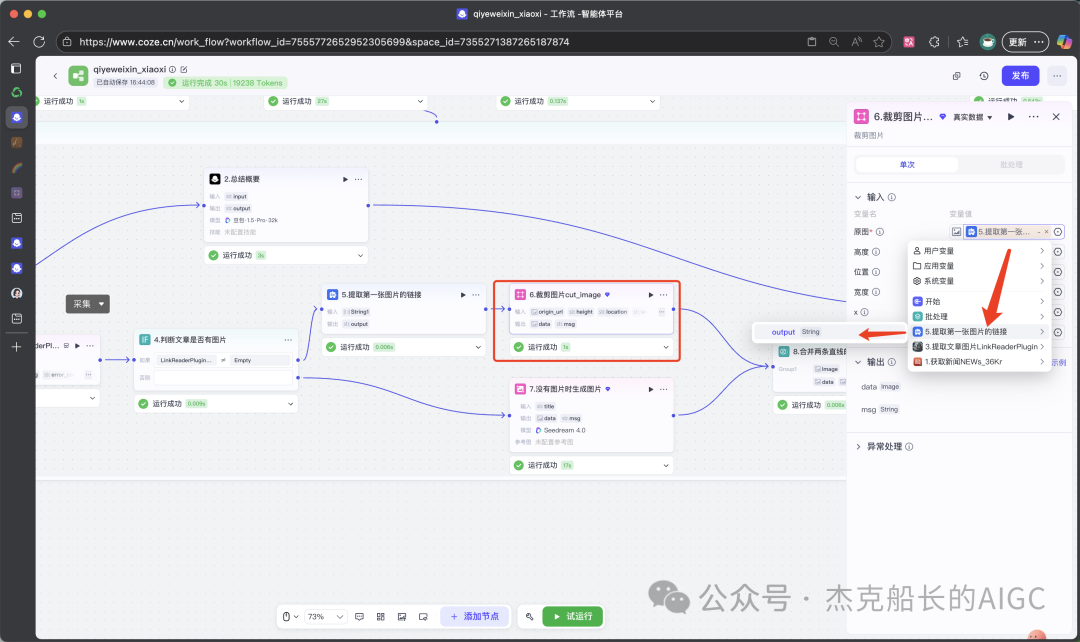Image resolution: width=1080 pixels, height=642 pixels.
Task: Run node 2.总结概要 with its play icon
Action: click(x=345, y=179)
